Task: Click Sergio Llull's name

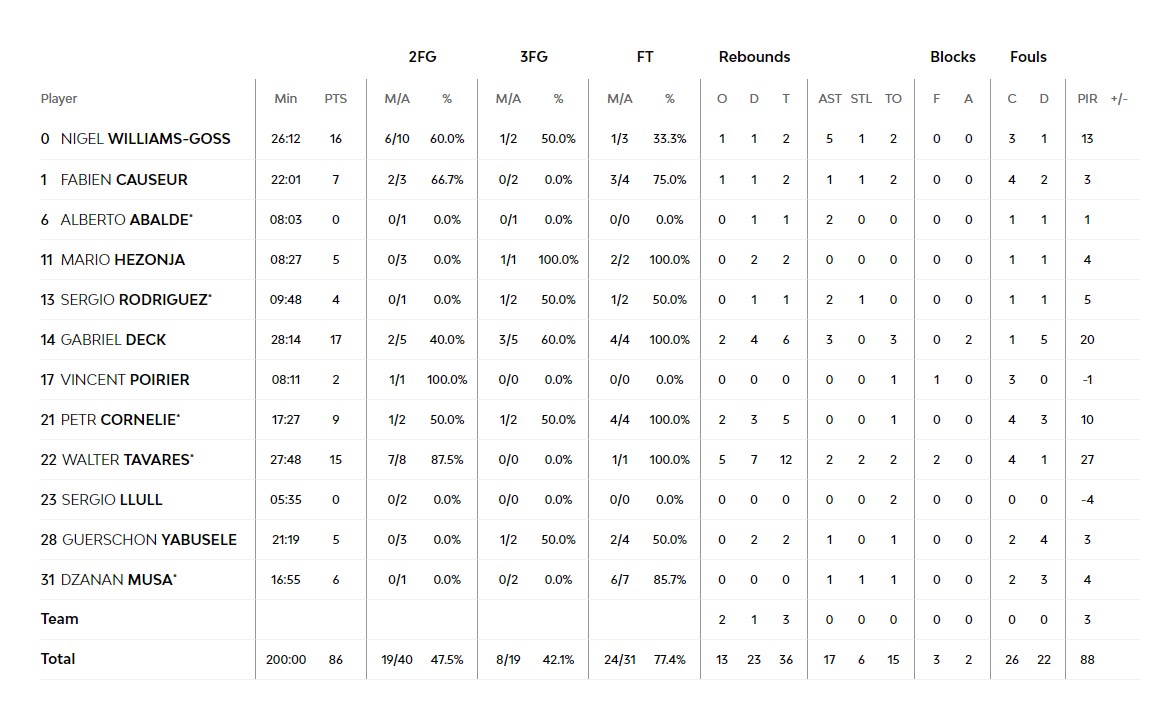Action: coord(111,500)
